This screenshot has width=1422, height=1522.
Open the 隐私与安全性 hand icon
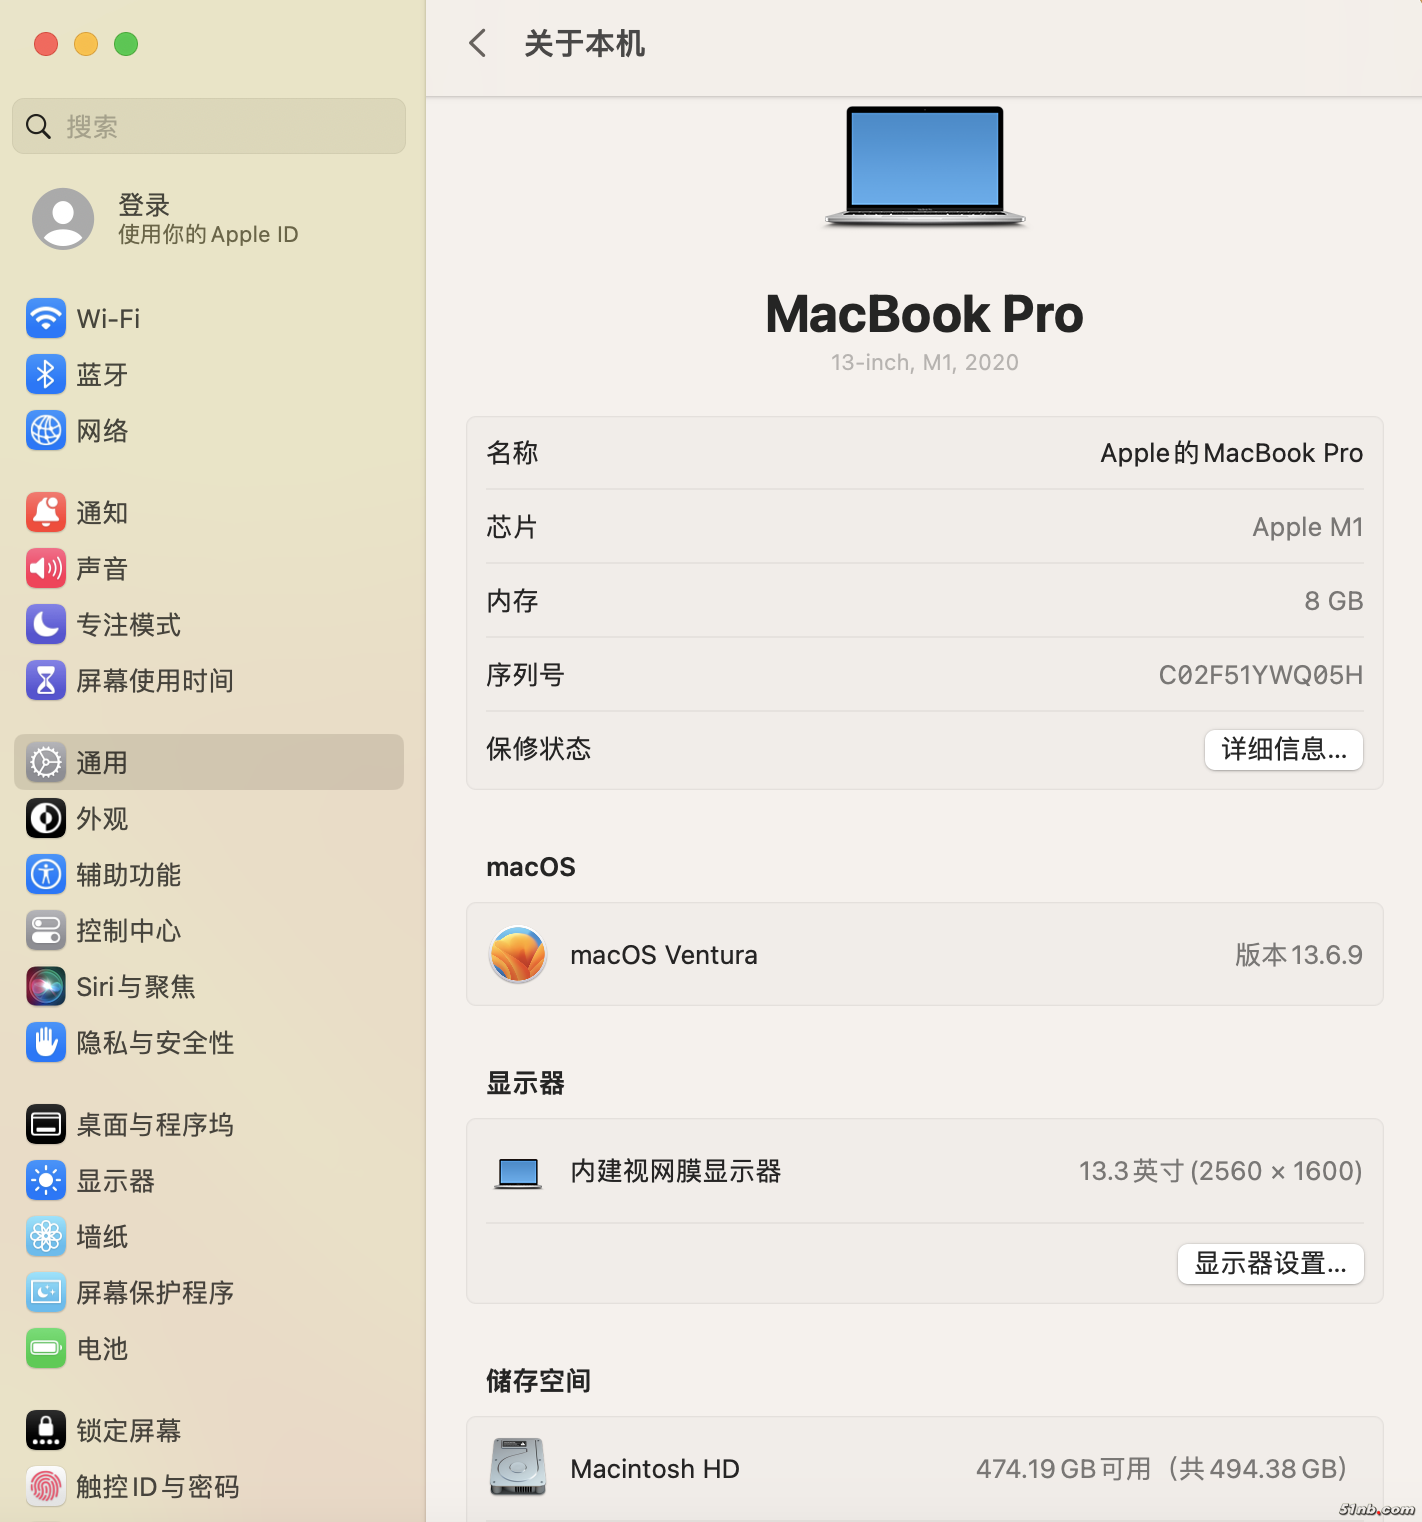click(x=46, y=1043)
